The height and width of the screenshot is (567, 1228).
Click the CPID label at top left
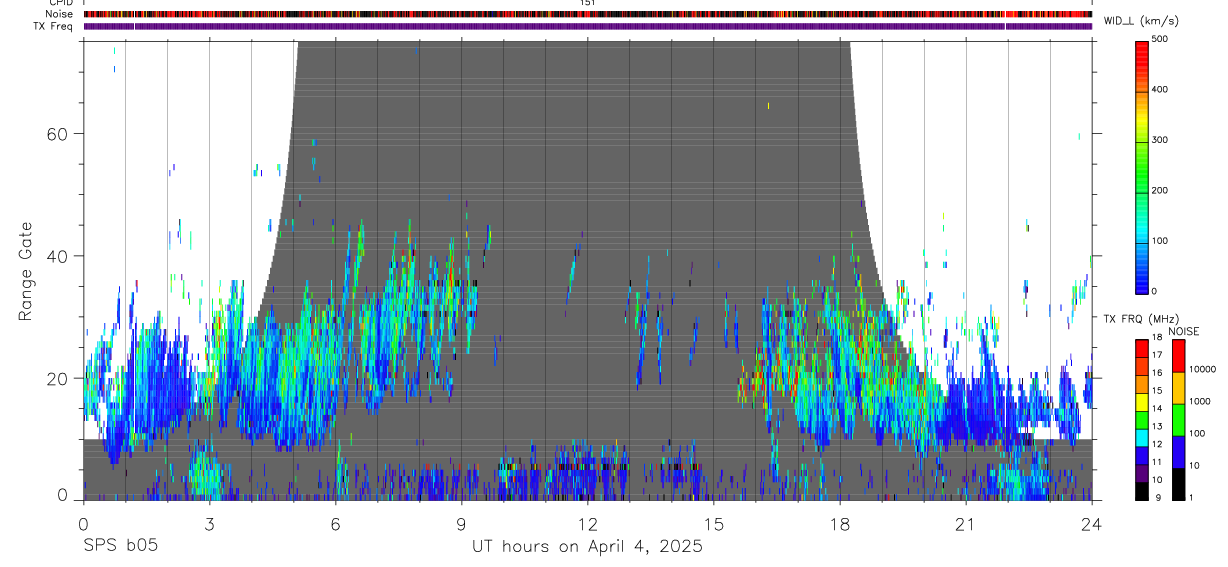tap(59, 3)
